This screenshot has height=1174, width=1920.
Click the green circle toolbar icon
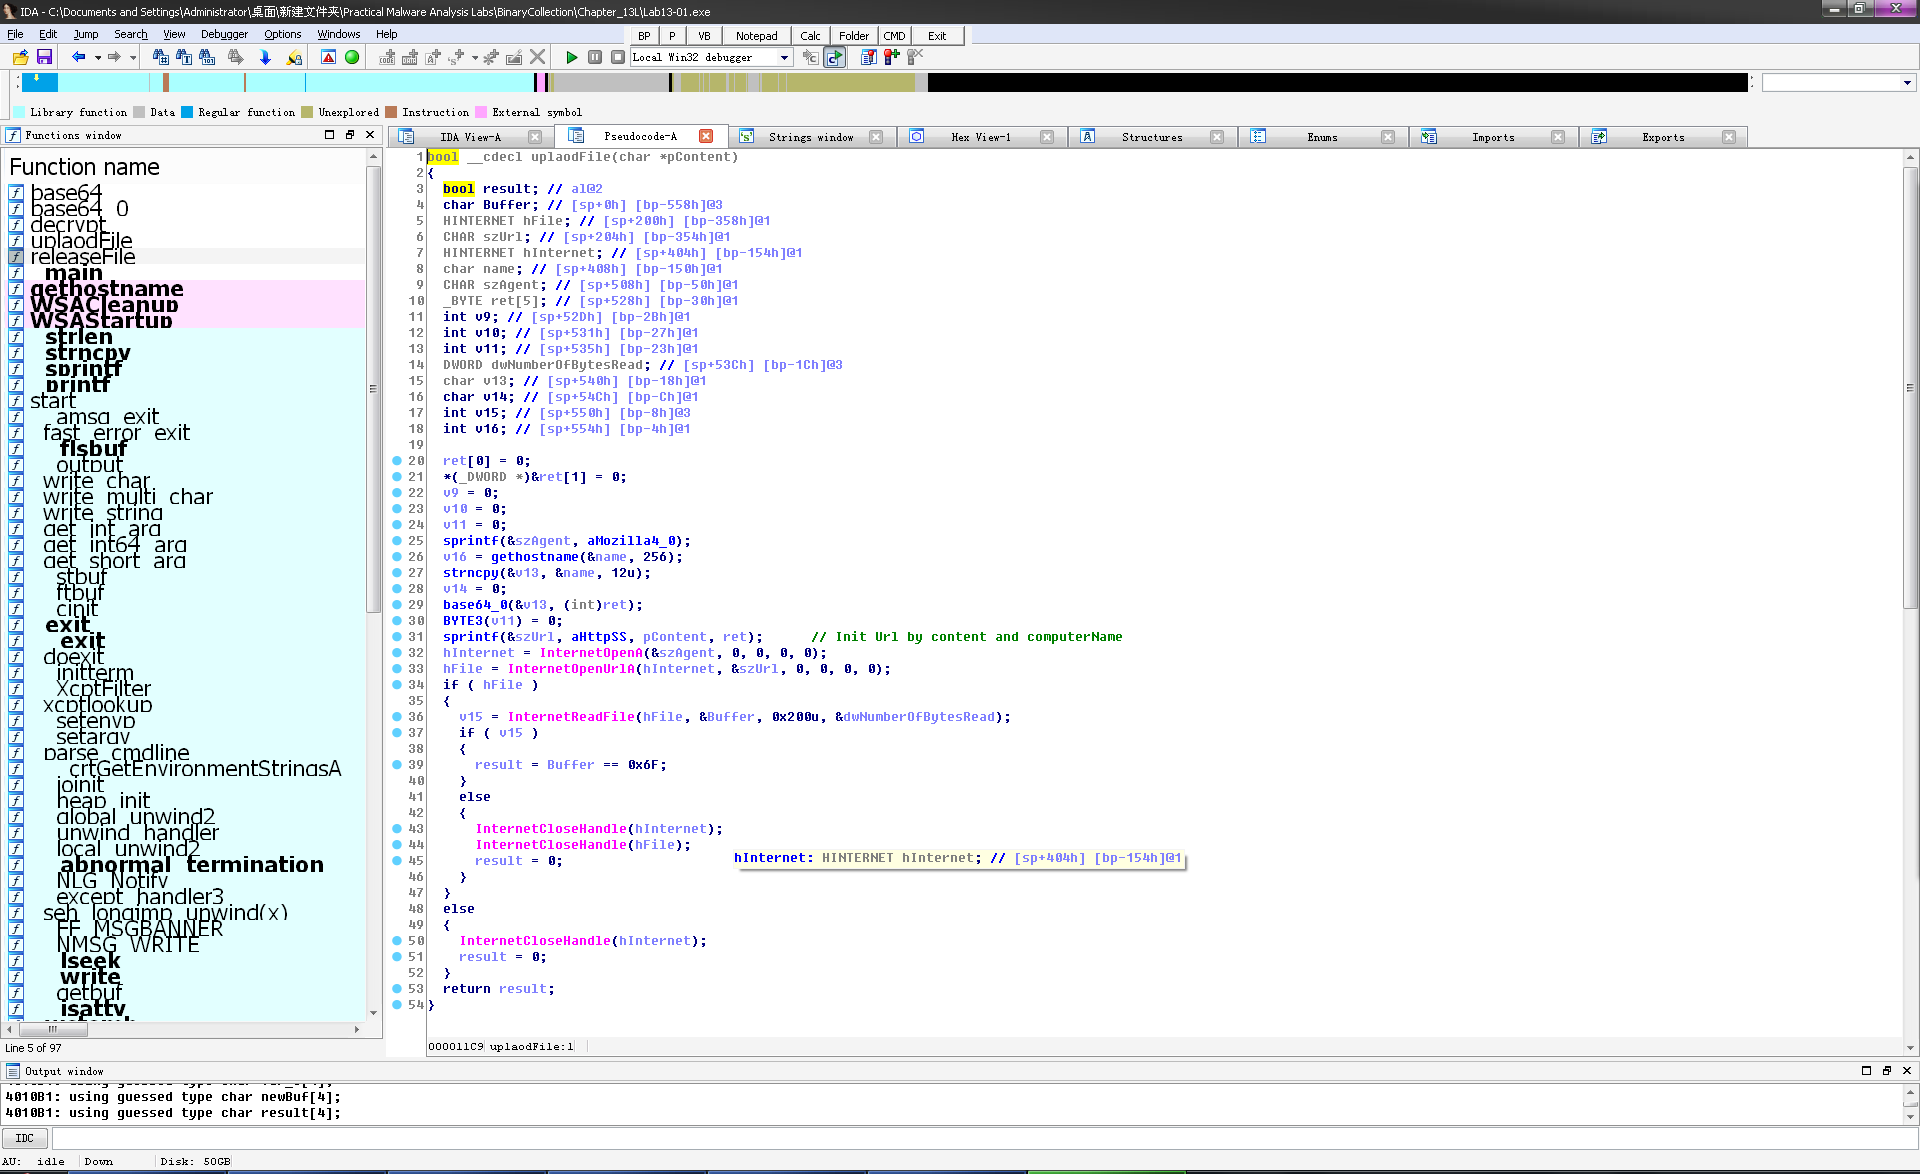[x=352, y=57]
